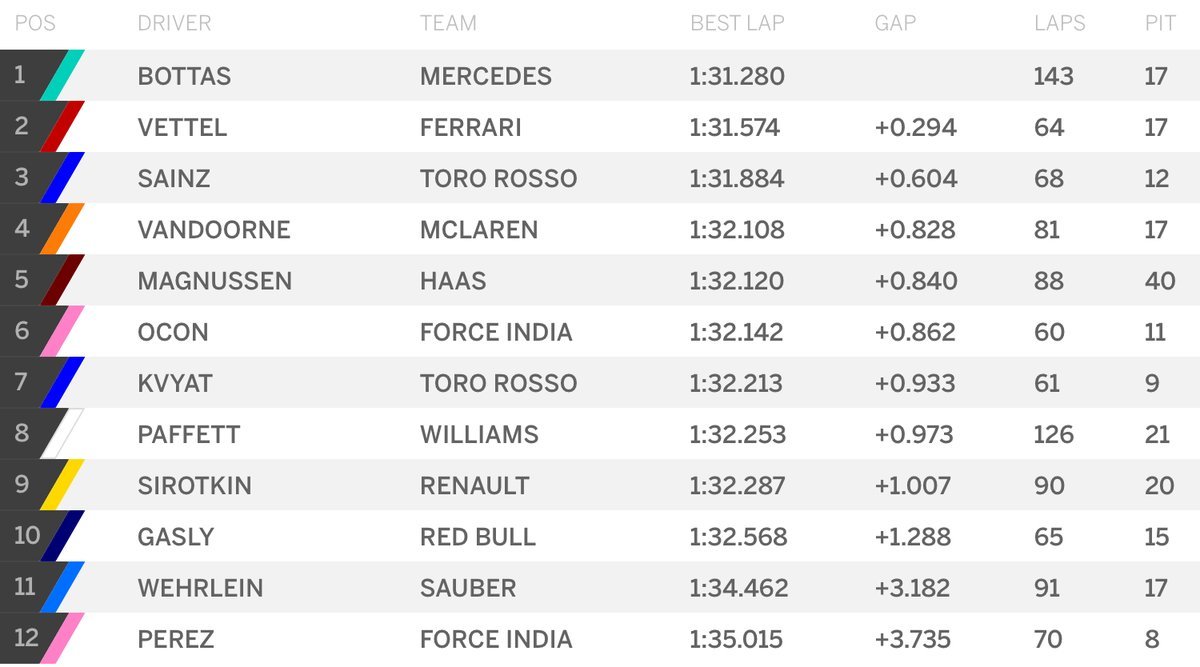Click the PIT column header

(x=1161, y=23)
